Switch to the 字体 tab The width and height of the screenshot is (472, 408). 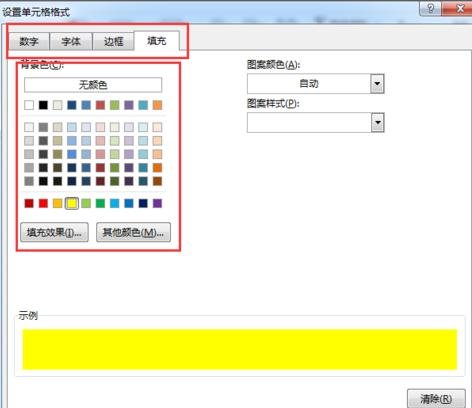click(x=71, y=41)
